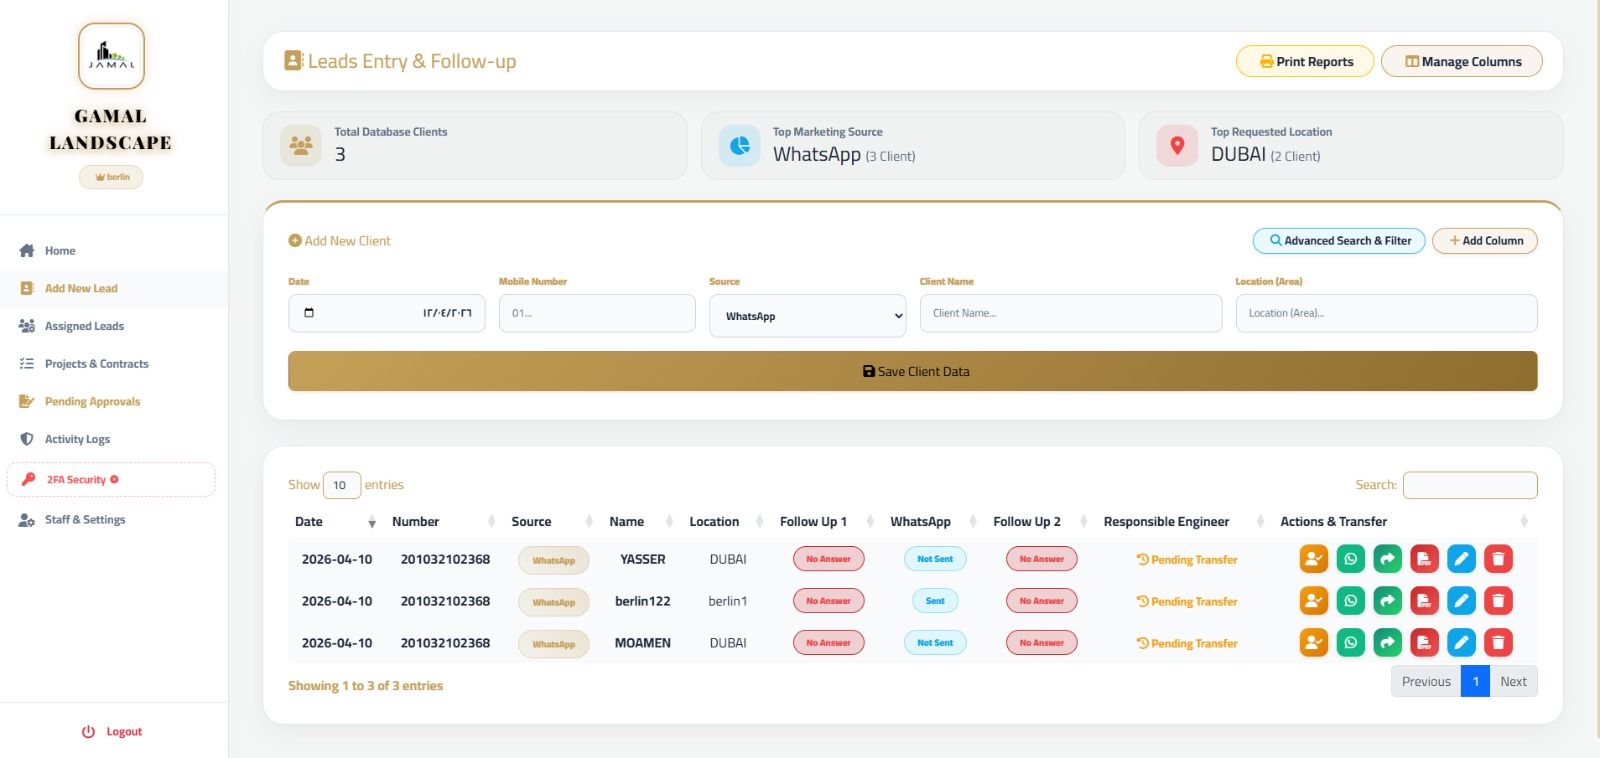Sort the table by Location column
This screenshot has height=758, width=1600.
pos(727,522)
